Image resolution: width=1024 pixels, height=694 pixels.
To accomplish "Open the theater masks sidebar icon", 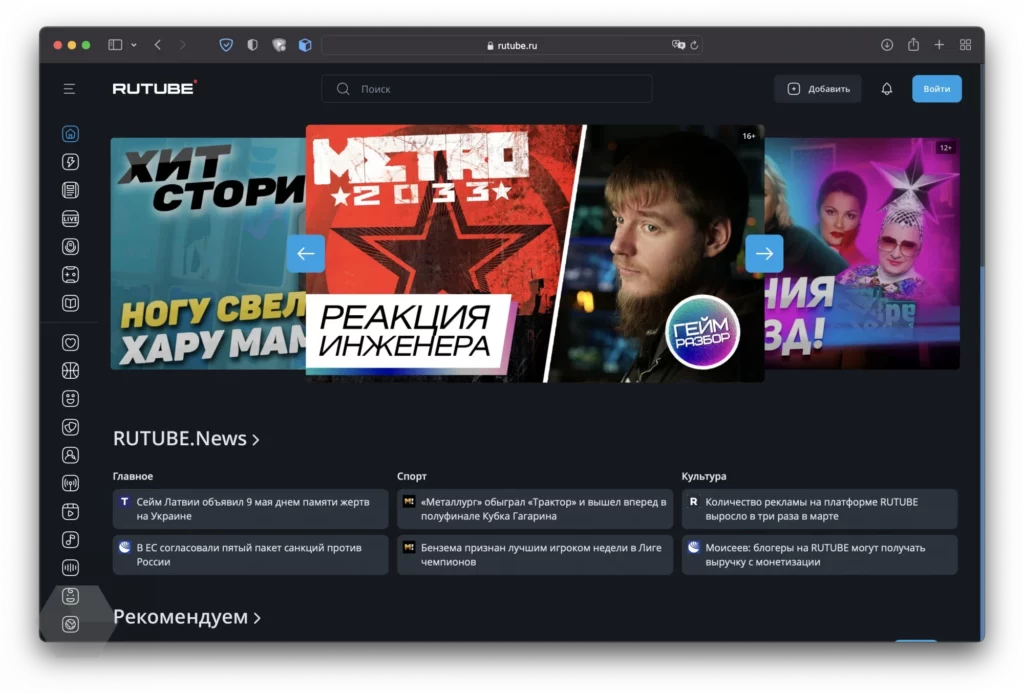I will coord(71,427).
